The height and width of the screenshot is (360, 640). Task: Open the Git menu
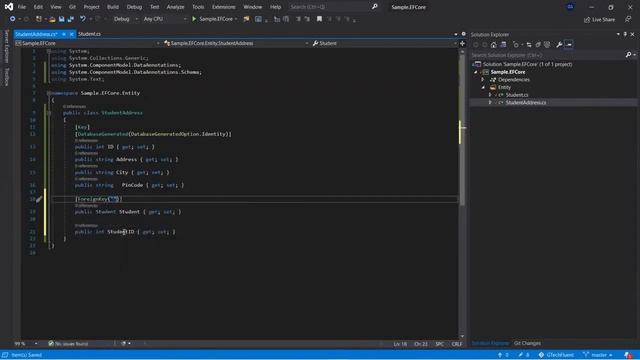pos(72,7)
